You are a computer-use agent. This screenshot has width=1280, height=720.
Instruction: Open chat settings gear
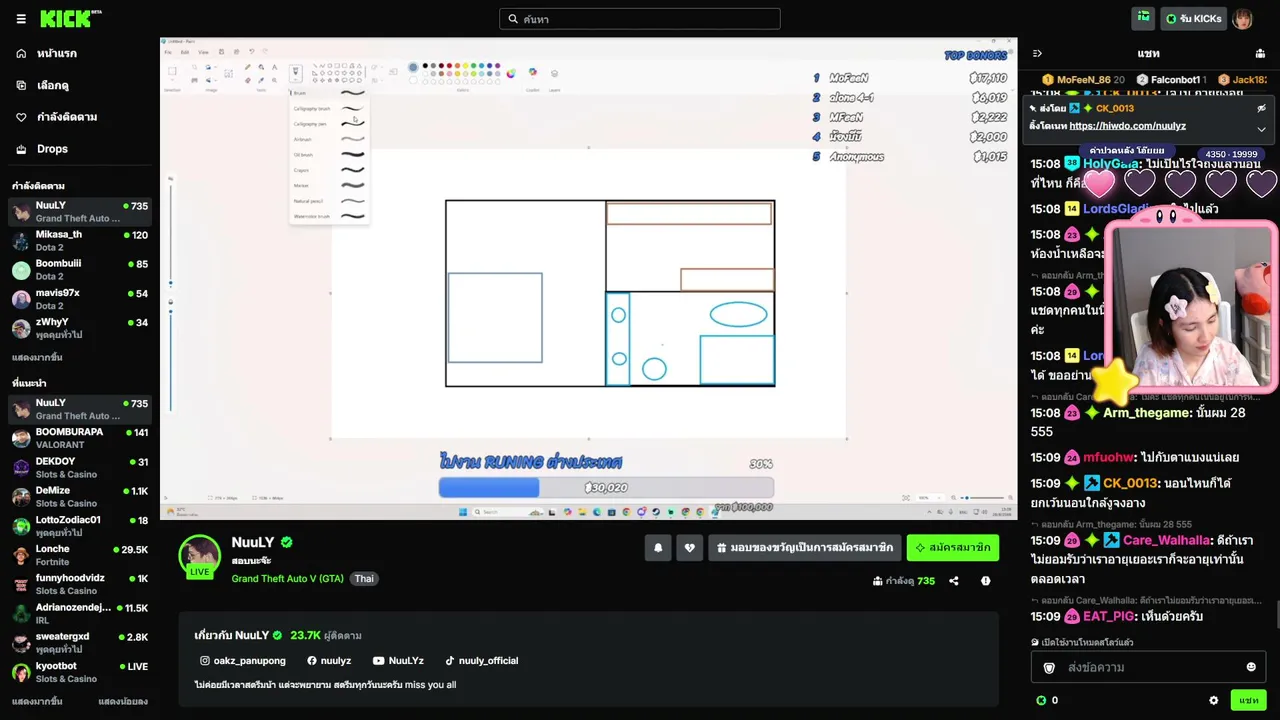pyautogui.click(x=1214, y=701)
